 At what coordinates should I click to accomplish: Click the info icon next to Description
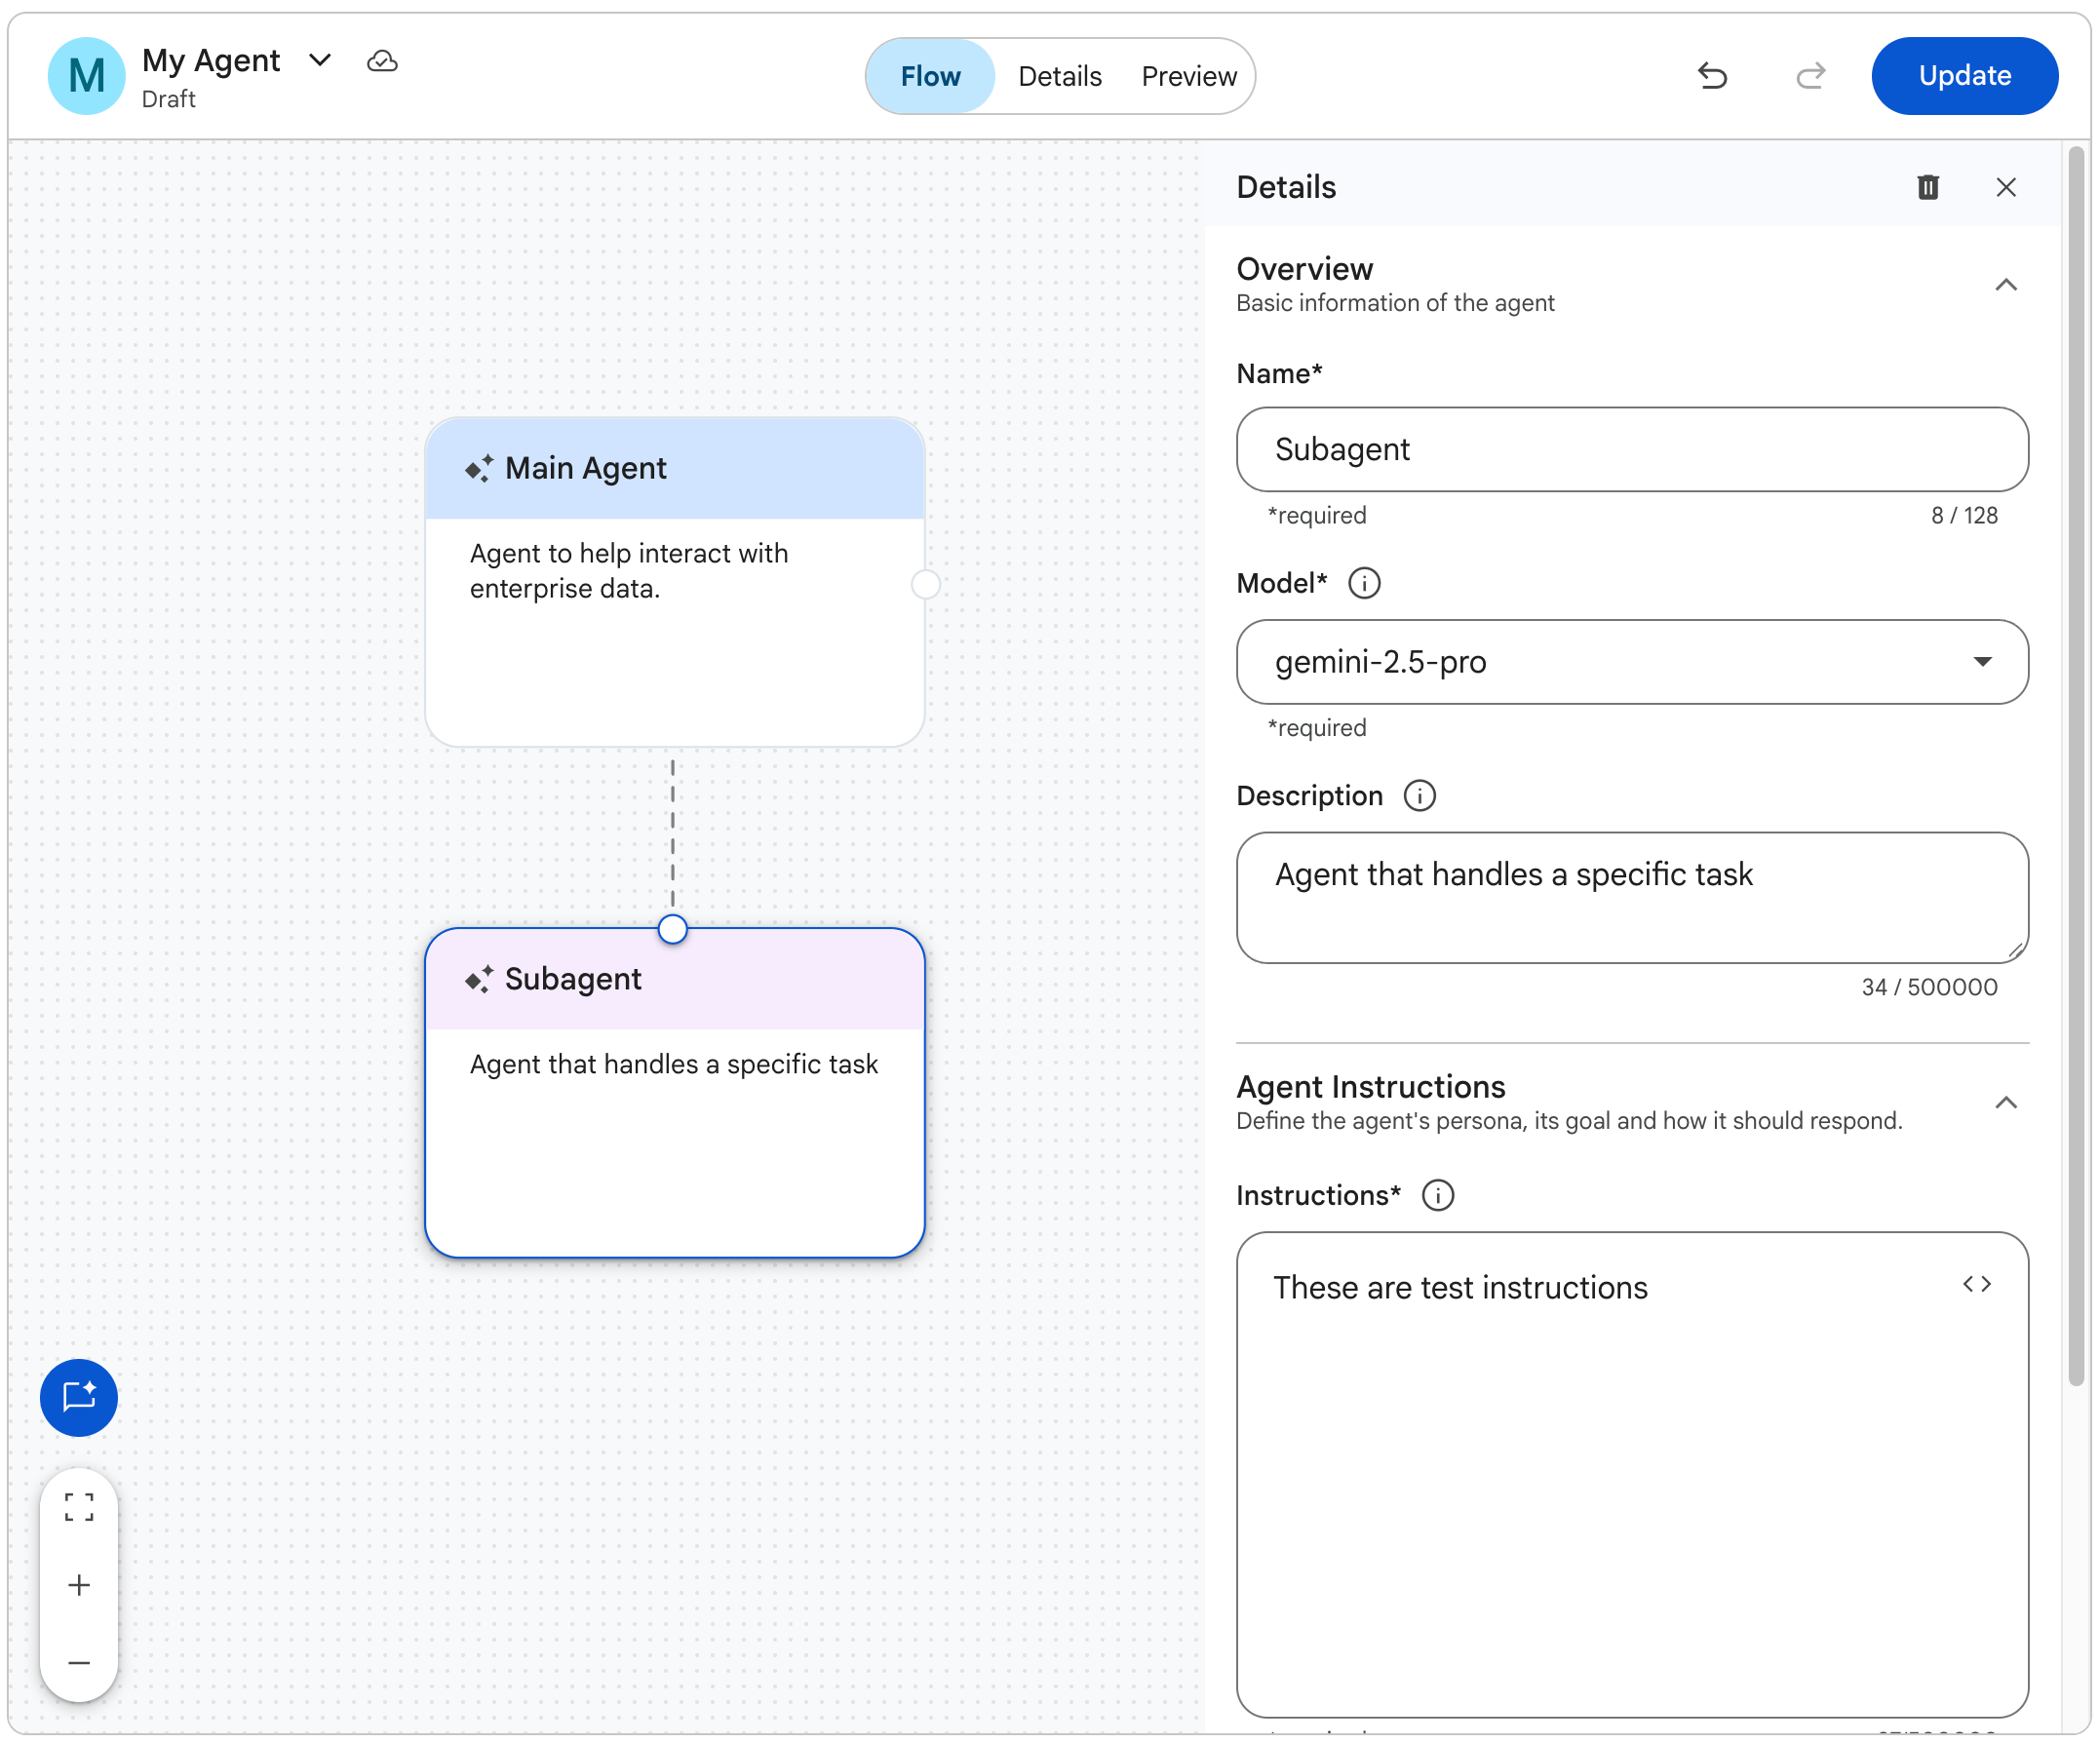[1419, 795]
